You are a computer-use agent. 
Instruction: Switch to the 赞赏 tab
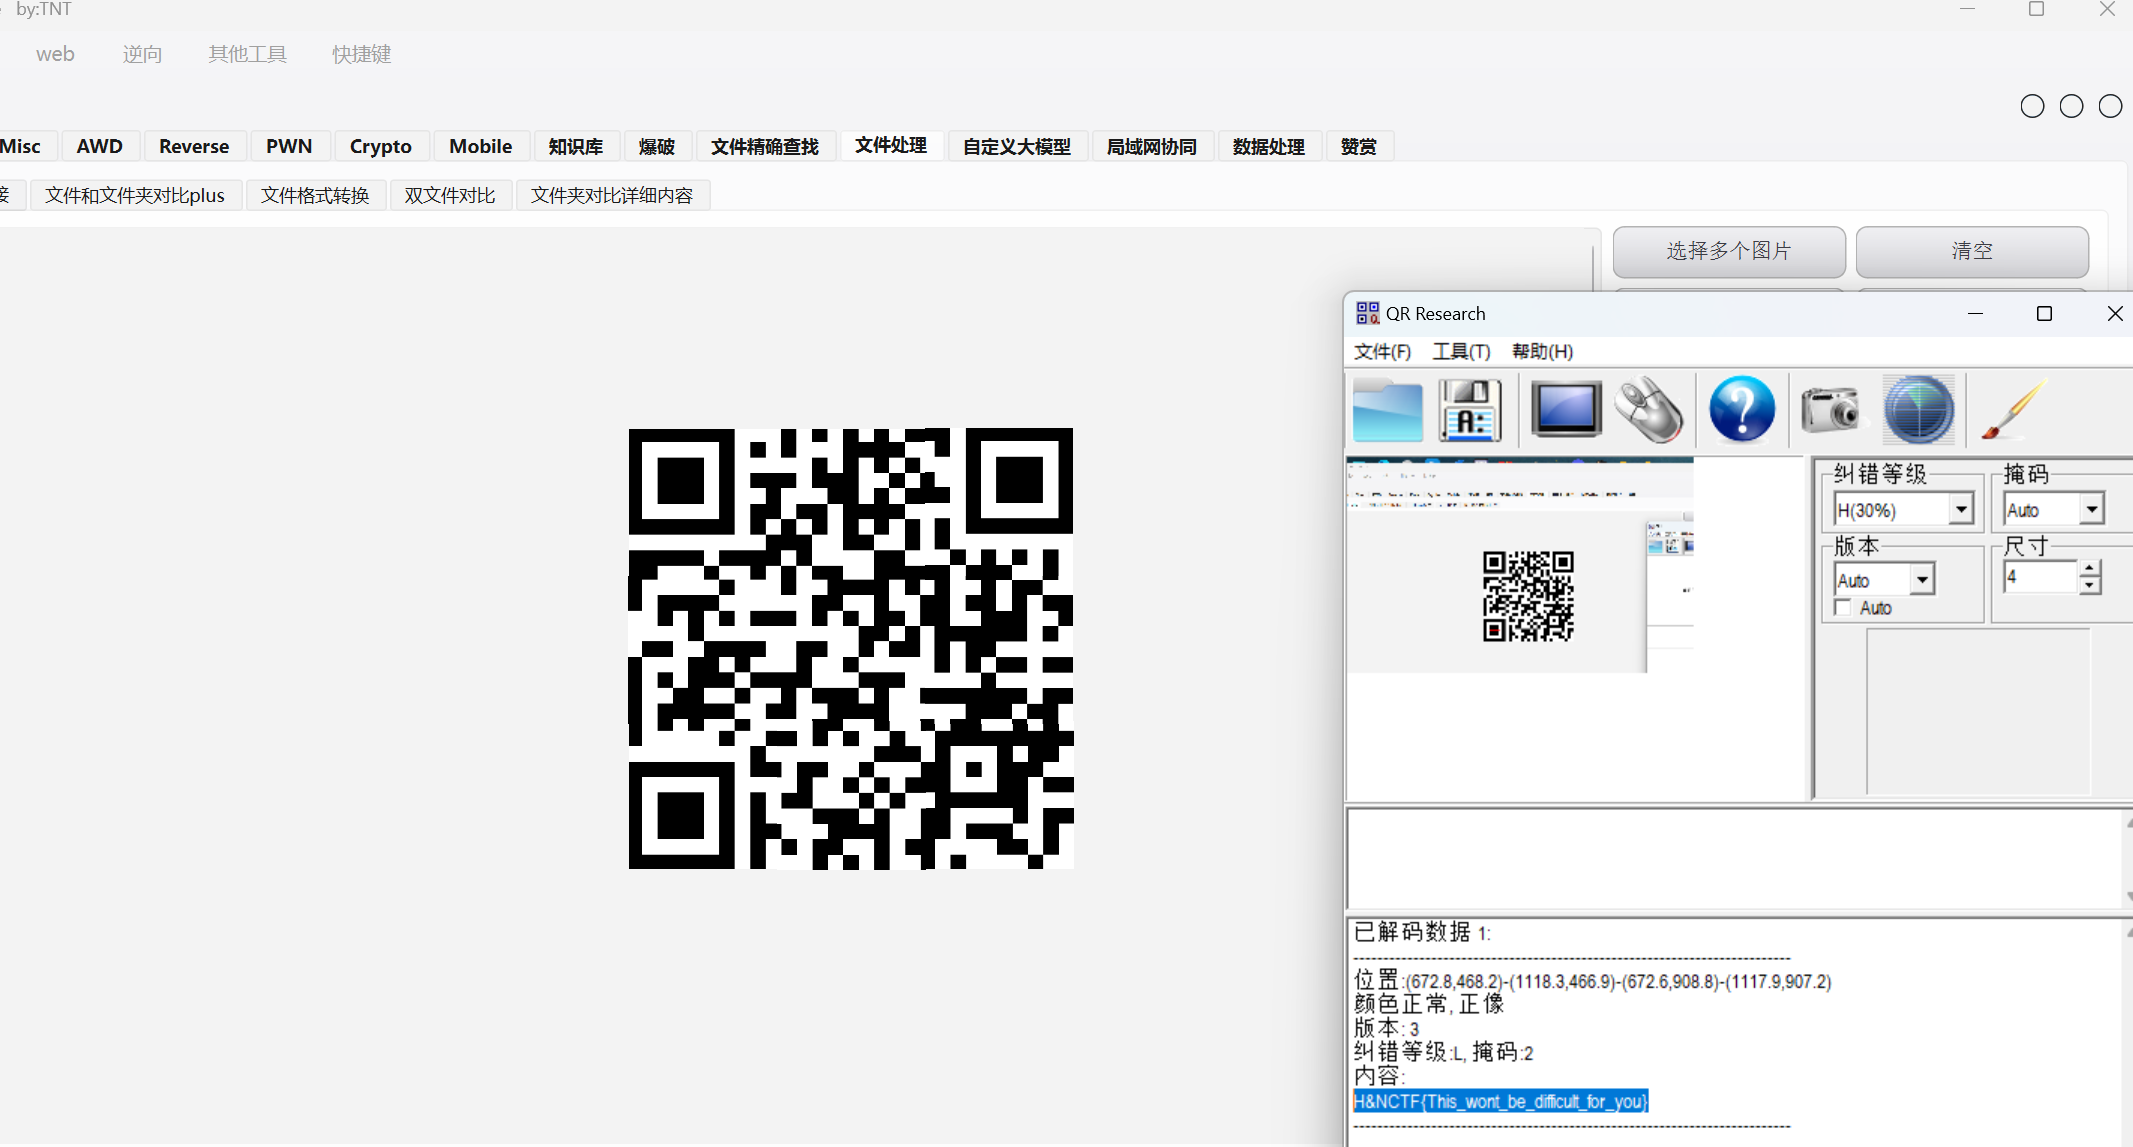[x=1359, y=146]
